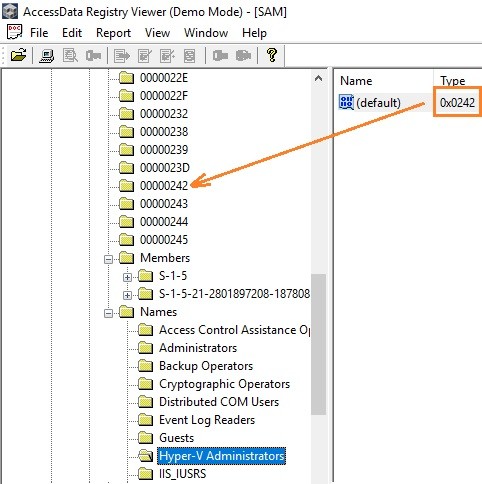Open the Edit menu
The height and width of the screenshot is (484, 482).
[72, 33]
